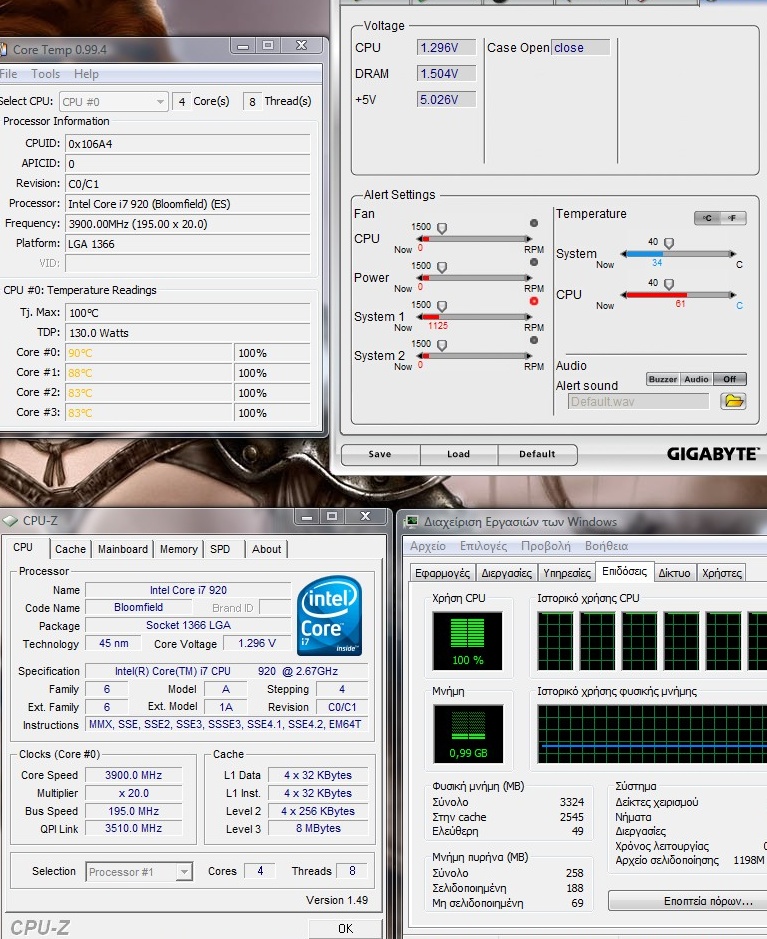Open the About tab in CPU-Z

coord(266,549)
